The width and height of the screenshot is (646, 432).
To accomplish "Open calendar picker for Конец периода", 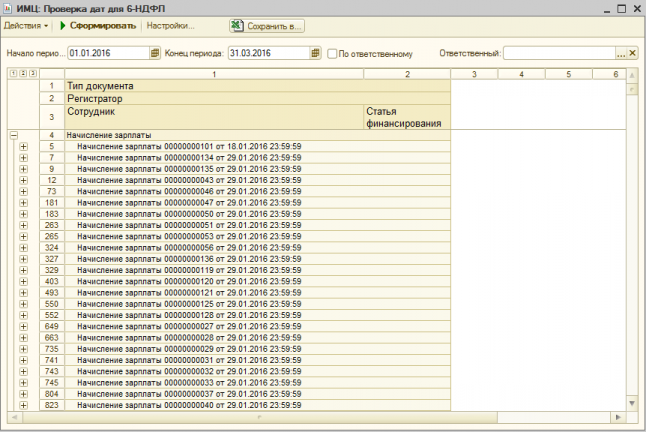I will coord(316,52).
